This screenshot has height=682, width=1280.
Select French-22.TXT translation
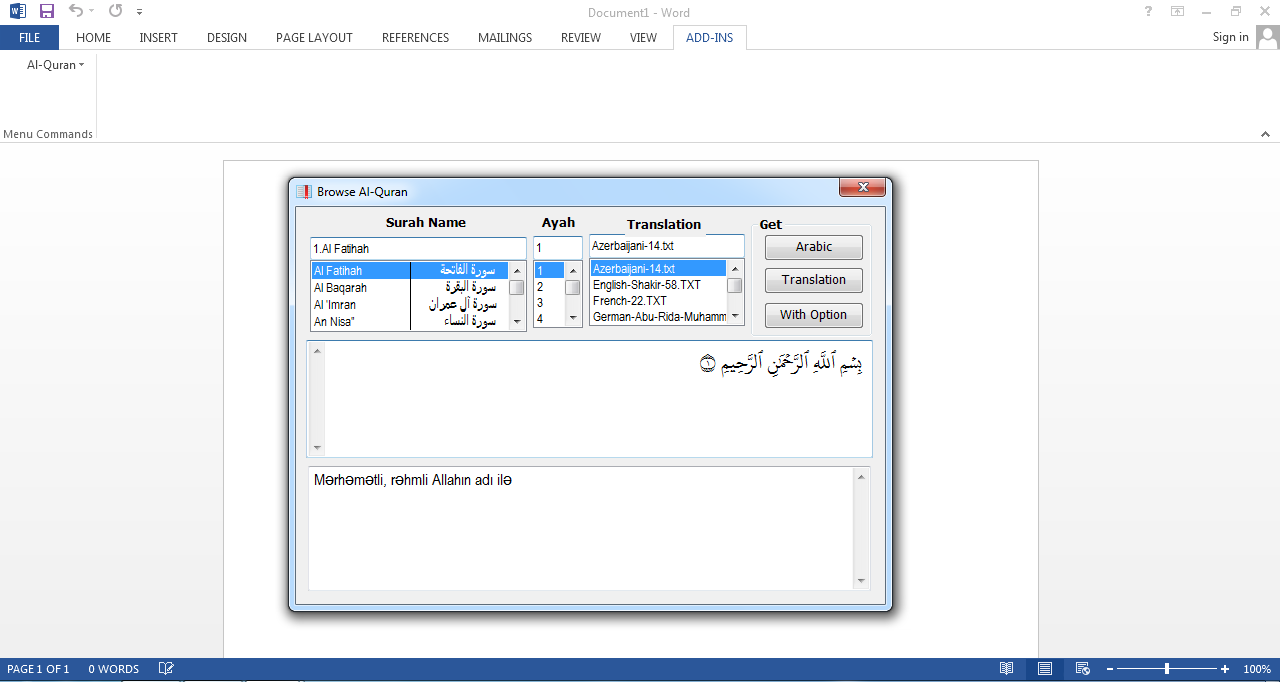658,300
